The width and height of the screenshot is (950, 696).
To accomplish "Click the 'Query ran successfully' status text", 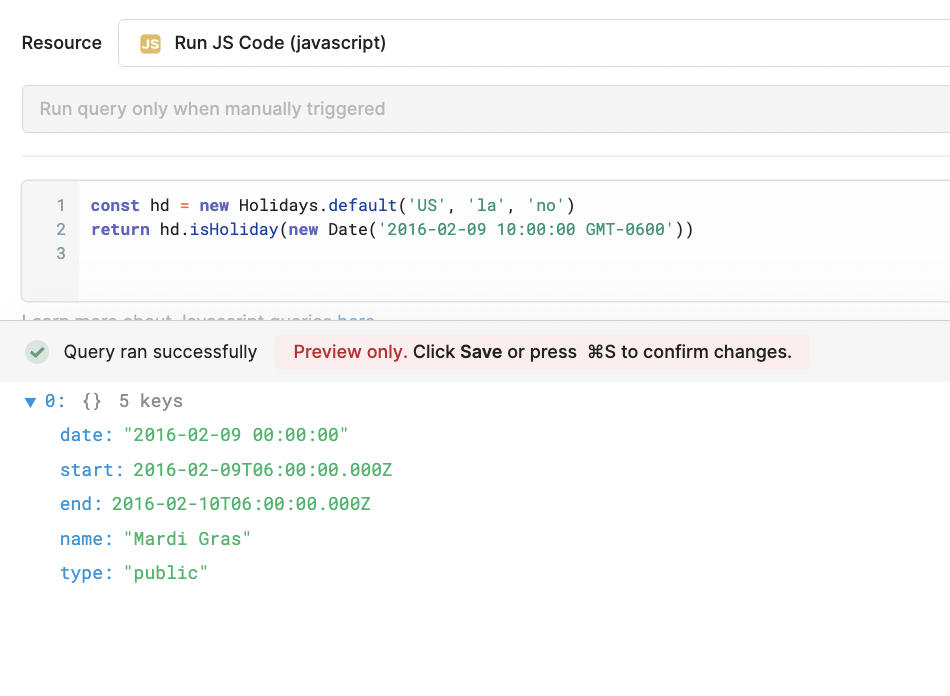I will pos(160,352).
